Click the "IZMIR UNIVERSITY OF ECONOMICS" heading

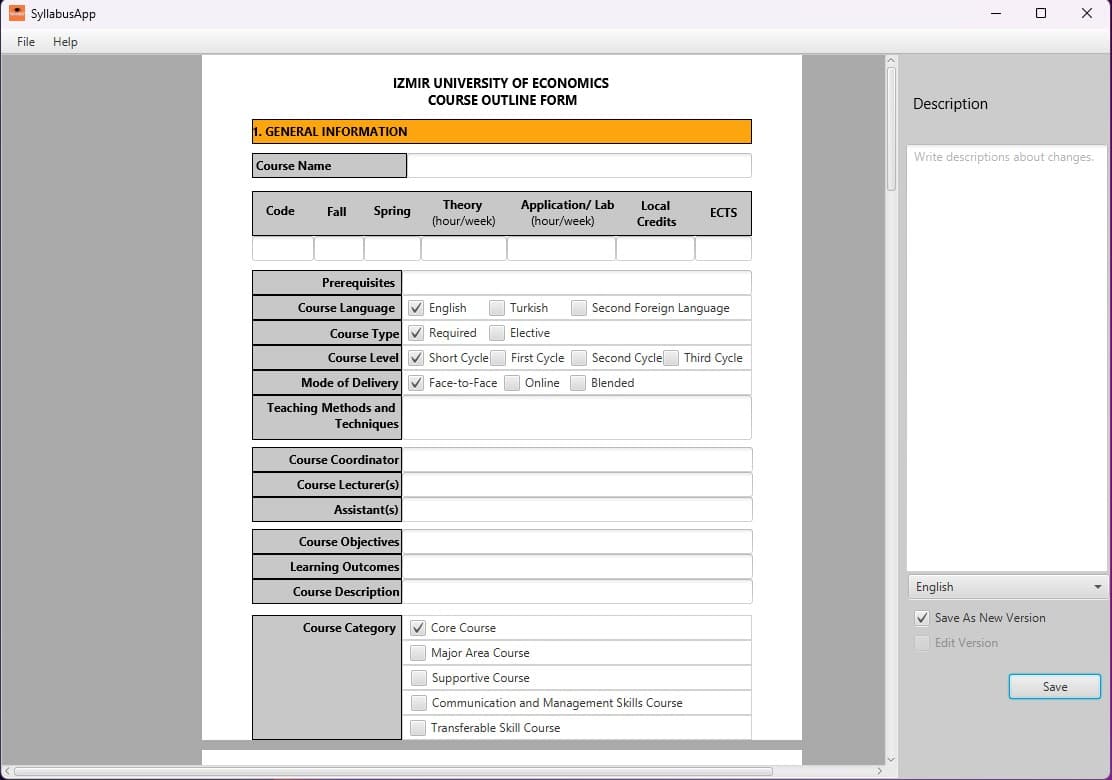point(501,83)
